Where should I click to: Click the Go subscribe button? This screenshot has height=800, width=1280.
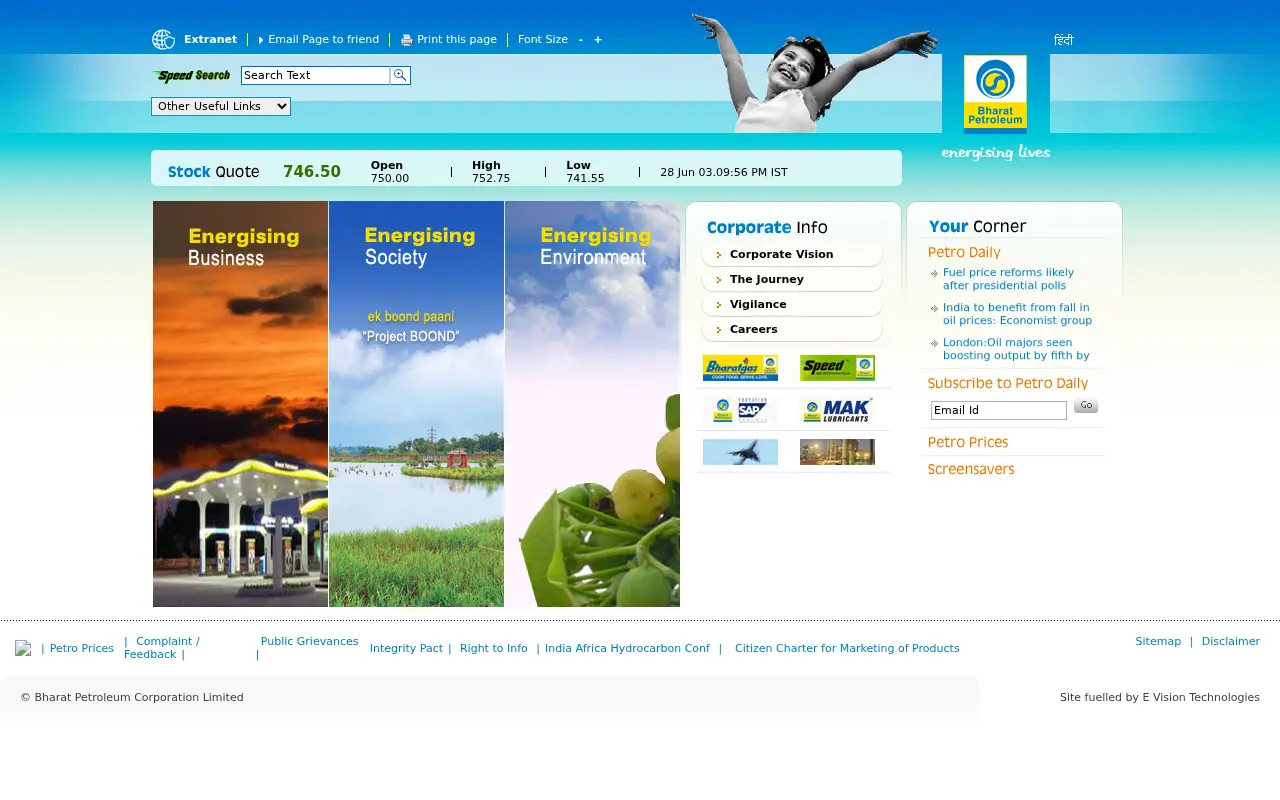[x=1086, y=406]
